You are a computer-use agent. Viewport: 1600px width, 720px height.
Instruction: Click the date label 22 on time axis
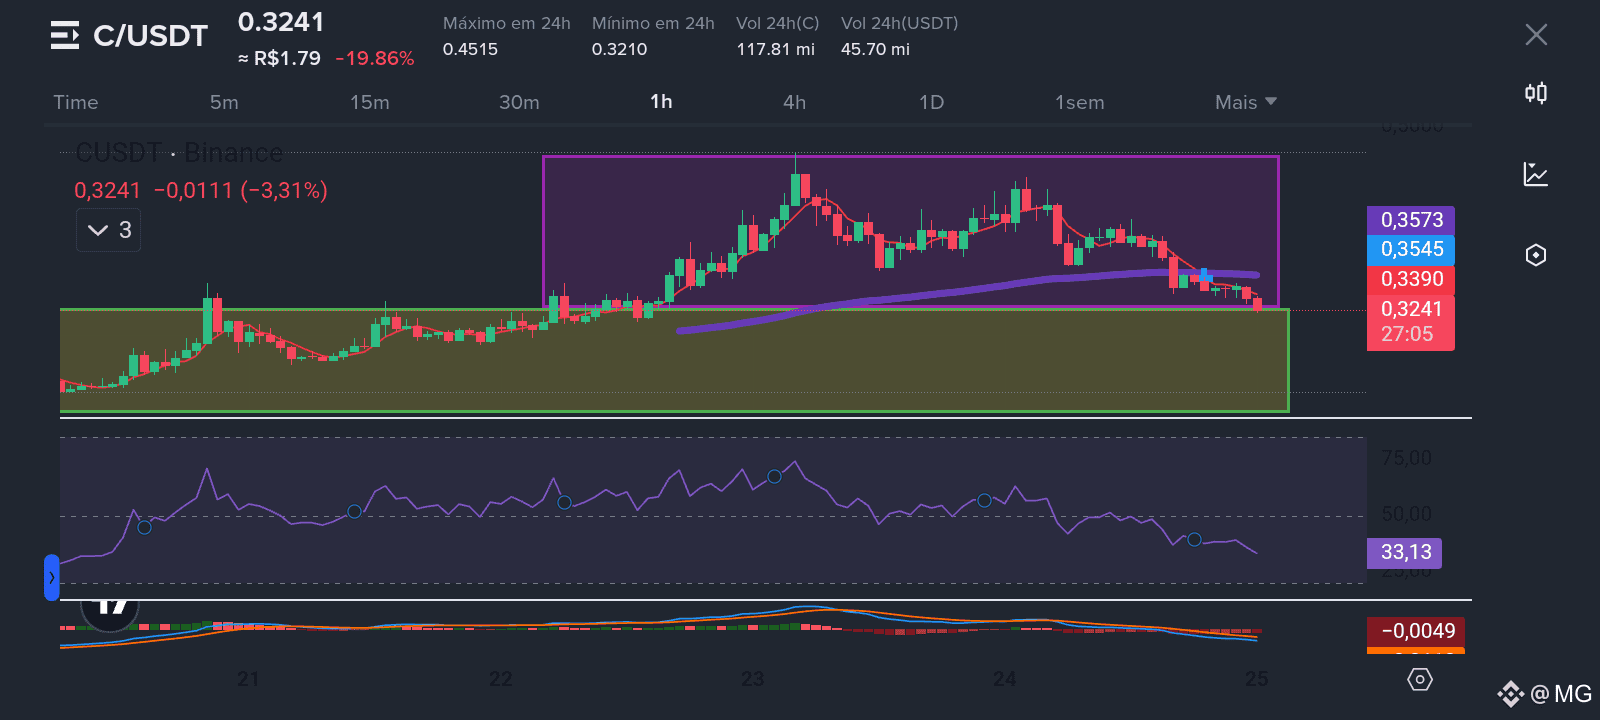click(x=500, y=679)
